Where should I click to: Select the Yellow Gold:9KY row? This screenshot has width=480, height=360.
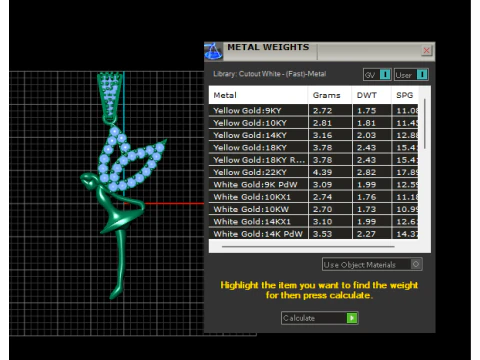(313, 111)
